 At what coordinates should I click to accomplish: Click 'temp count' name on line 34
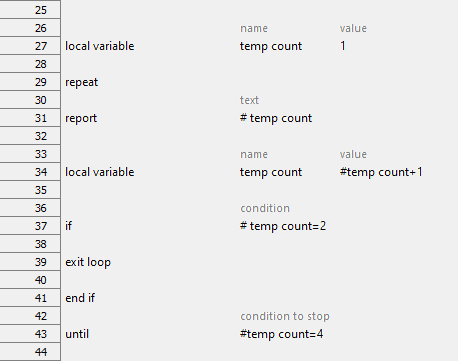(271, 172)
